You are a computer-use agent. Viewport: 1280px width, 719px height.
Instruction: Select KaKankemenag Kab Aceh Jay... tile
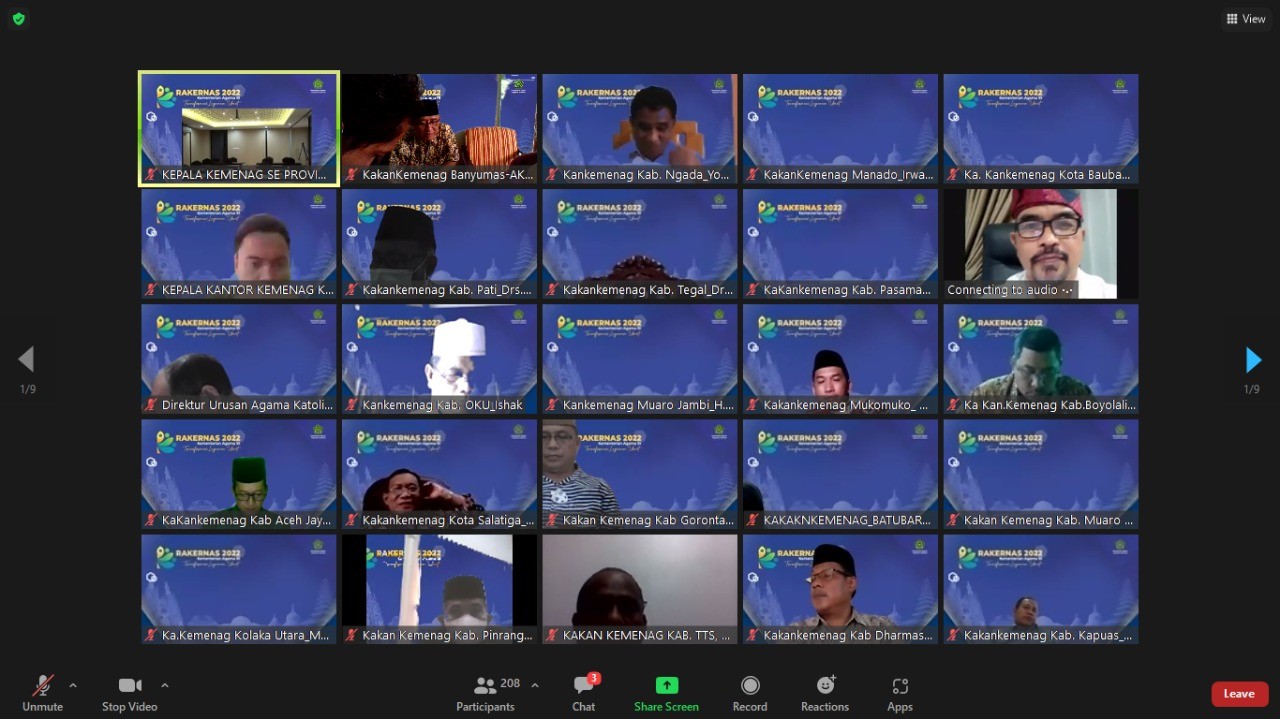239,474
